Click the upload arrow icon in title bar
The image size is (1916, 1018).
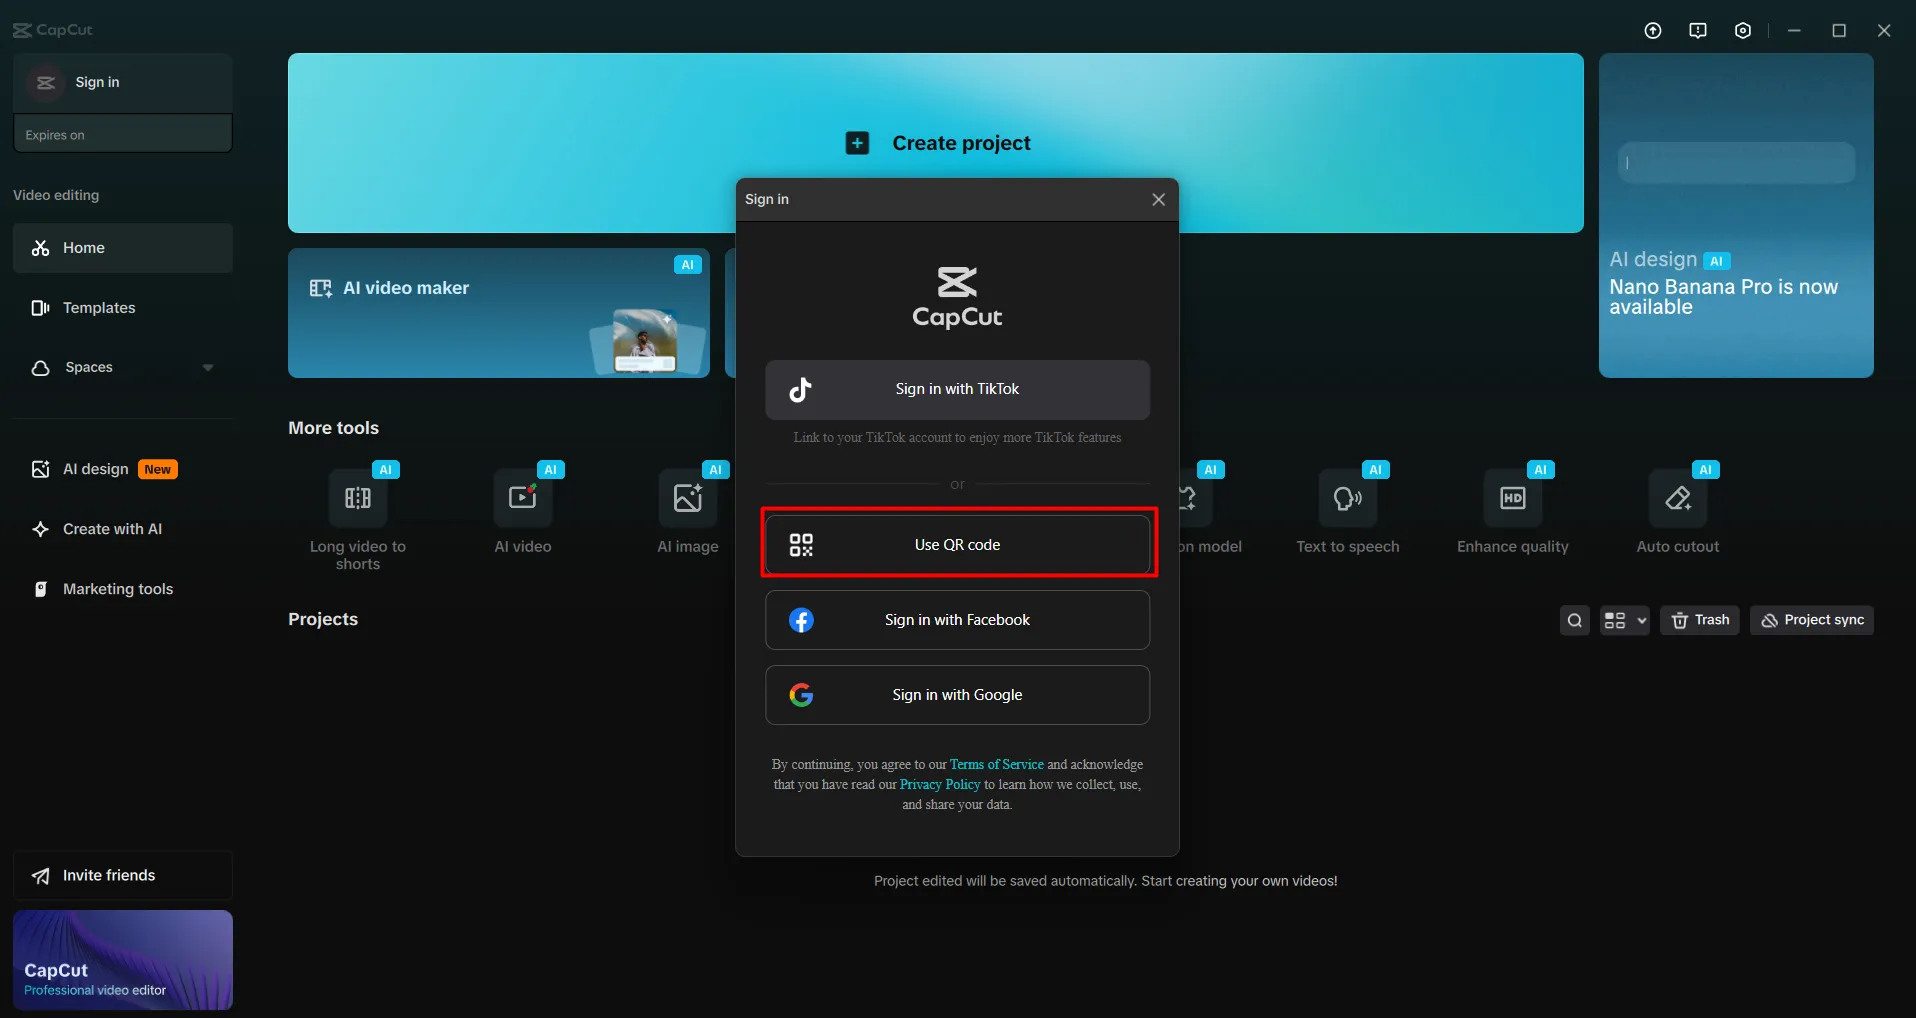(1653, 31)
